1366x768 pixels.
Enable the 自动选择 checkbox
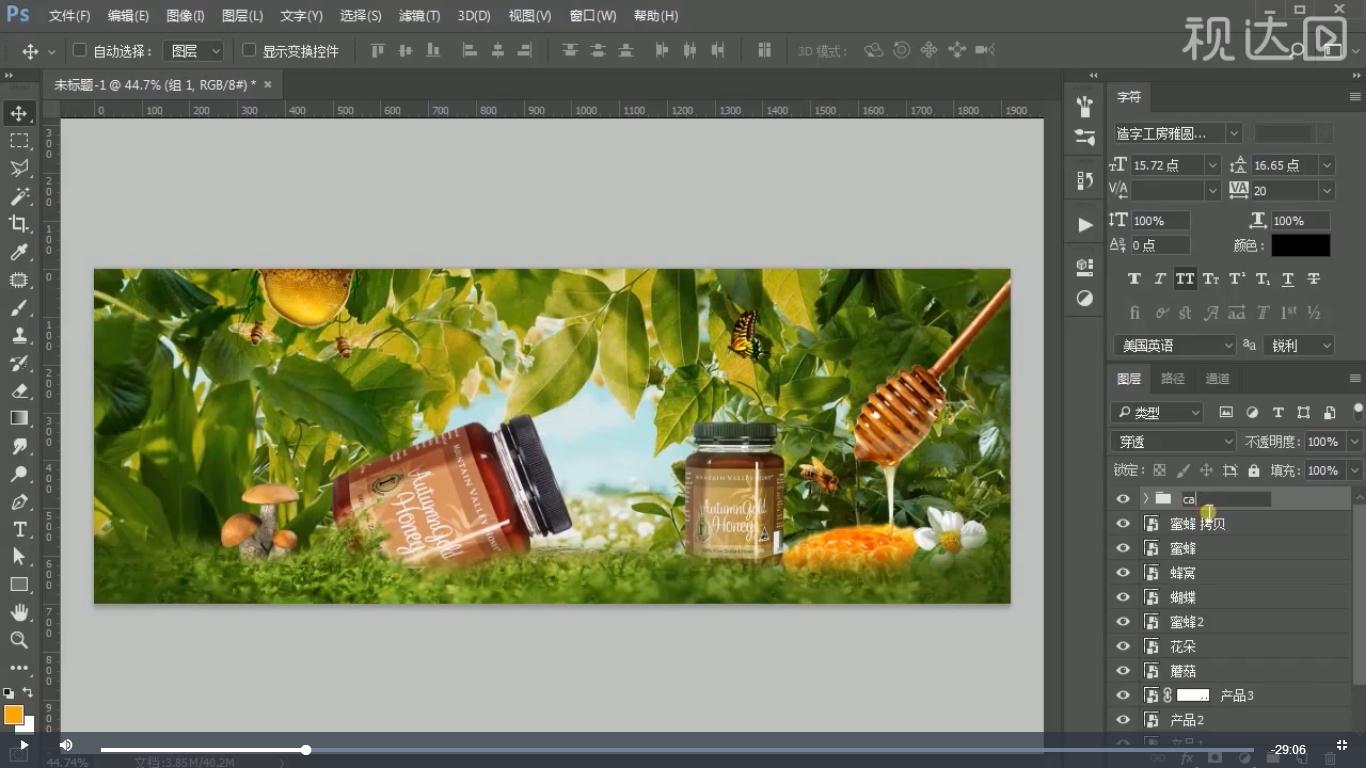coord(80,50)
